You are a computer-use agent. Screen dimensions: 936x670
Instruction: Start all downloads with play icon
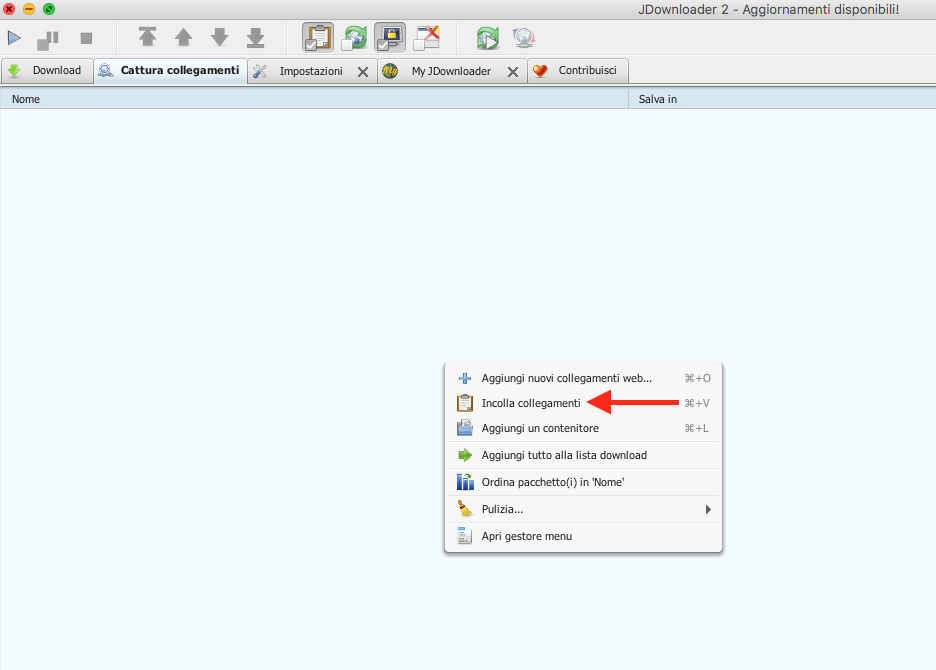(x=14, y=38)
